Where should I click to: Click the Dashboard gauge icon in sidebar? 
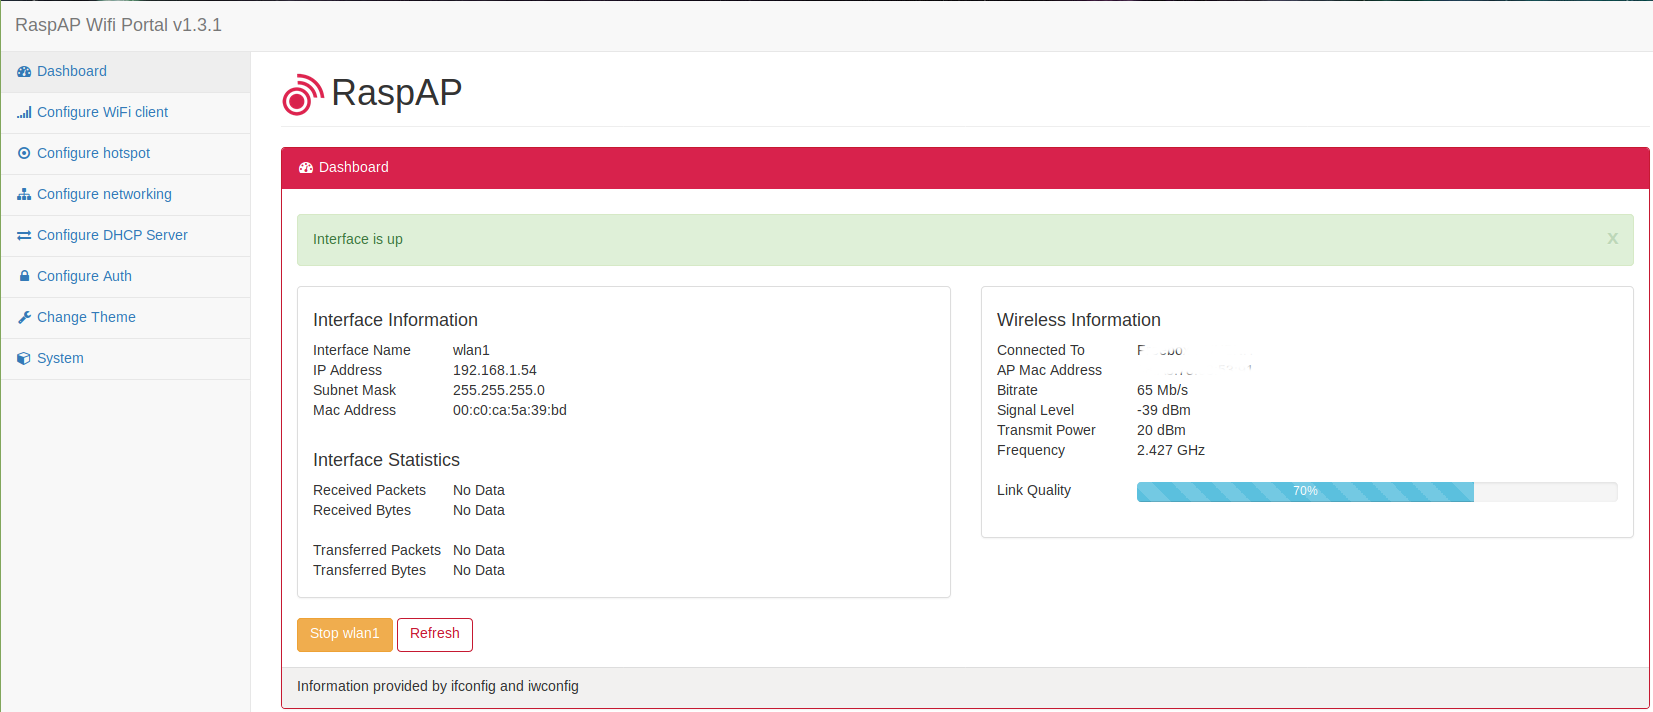coord(24,72)
